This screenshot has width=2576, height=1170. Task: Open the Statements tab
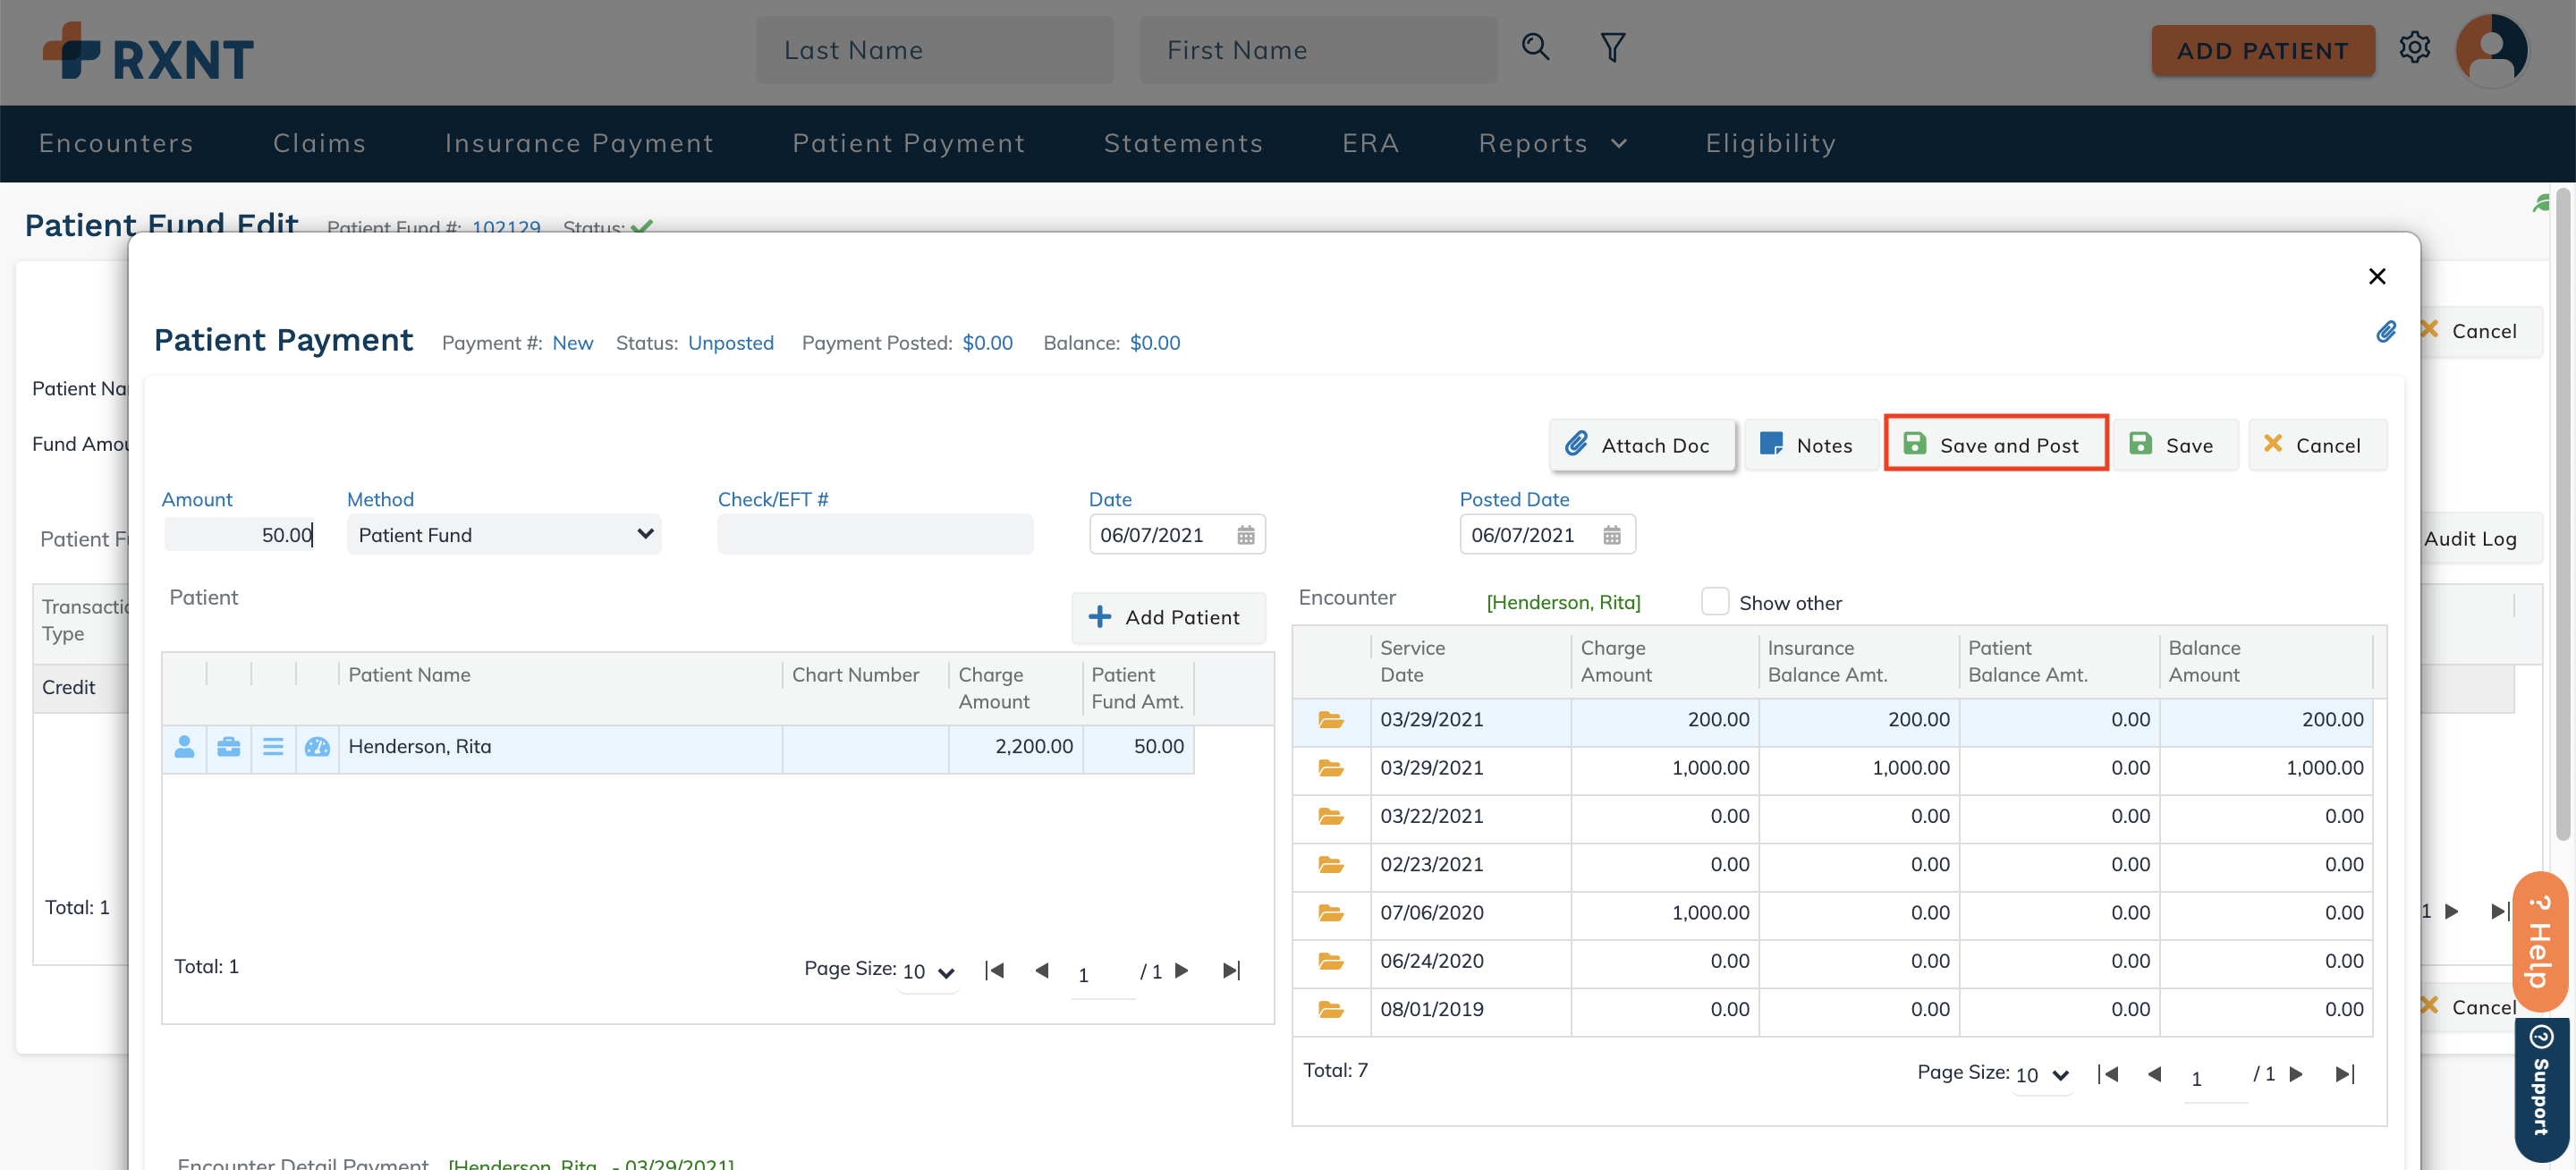pyautogui.click(x=1183, y=144)
